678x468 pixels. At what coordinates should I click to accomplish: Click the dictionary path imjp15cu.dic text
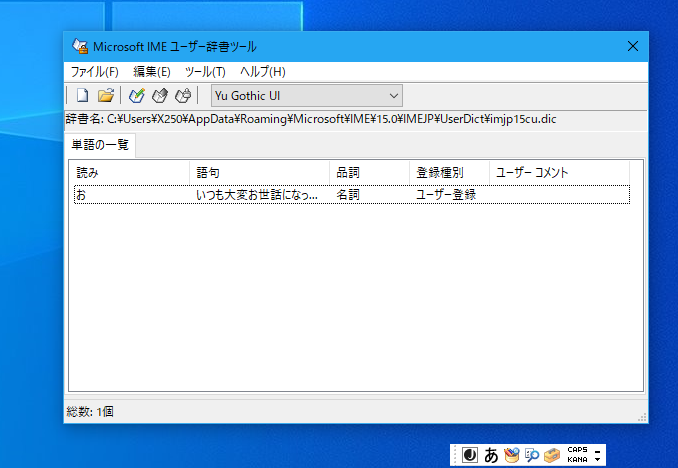[523, 119]
